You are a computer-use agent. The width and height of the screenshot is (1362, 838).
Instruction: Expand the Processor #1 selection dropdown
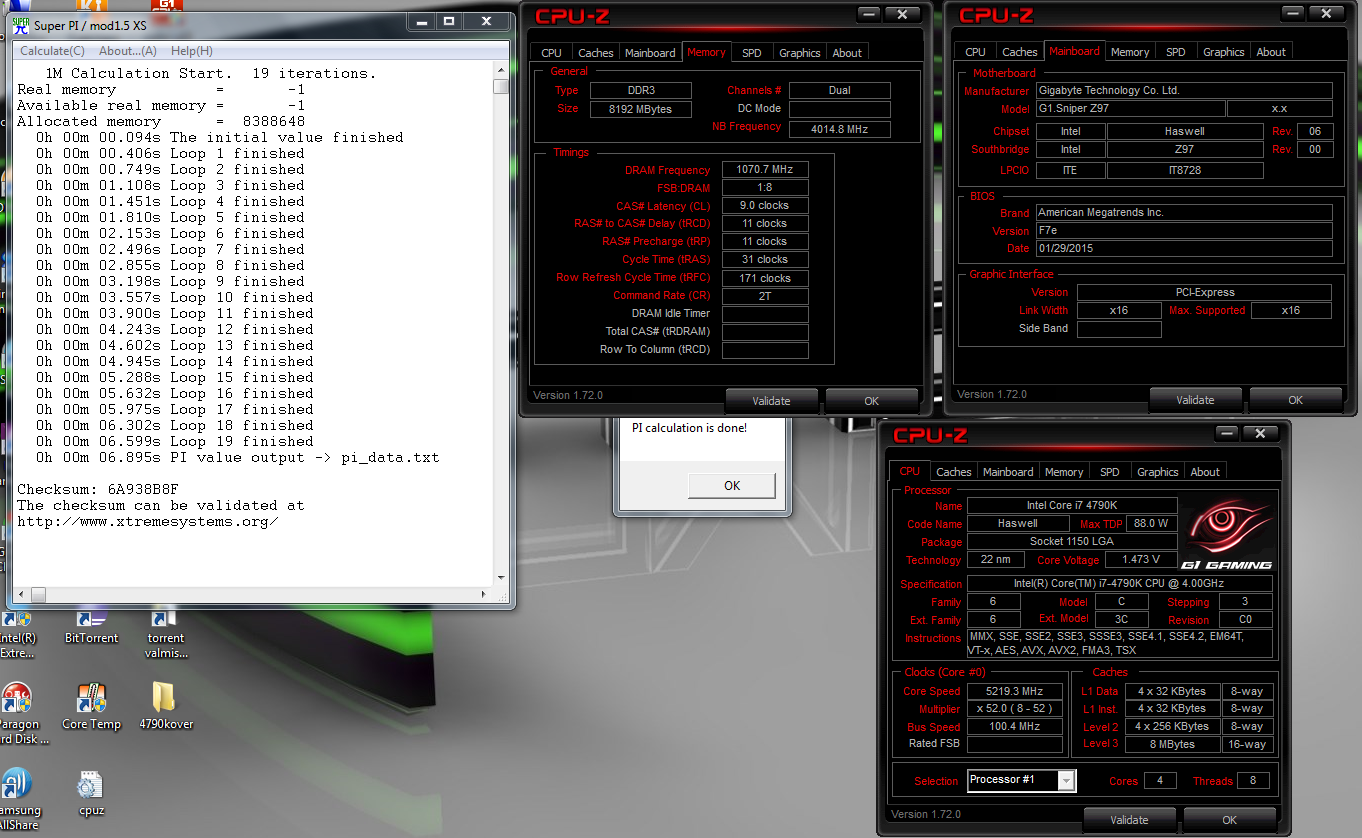coord(1067,781)
